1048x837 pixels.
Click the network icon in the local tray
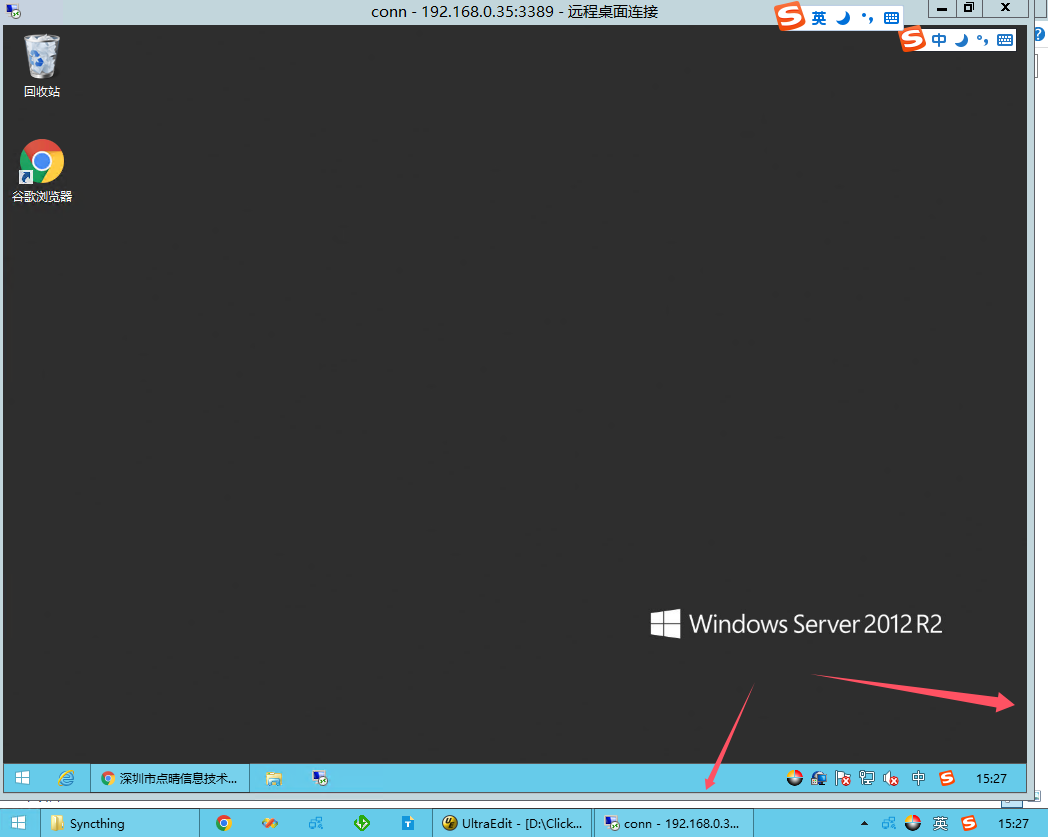coord(888,823)
